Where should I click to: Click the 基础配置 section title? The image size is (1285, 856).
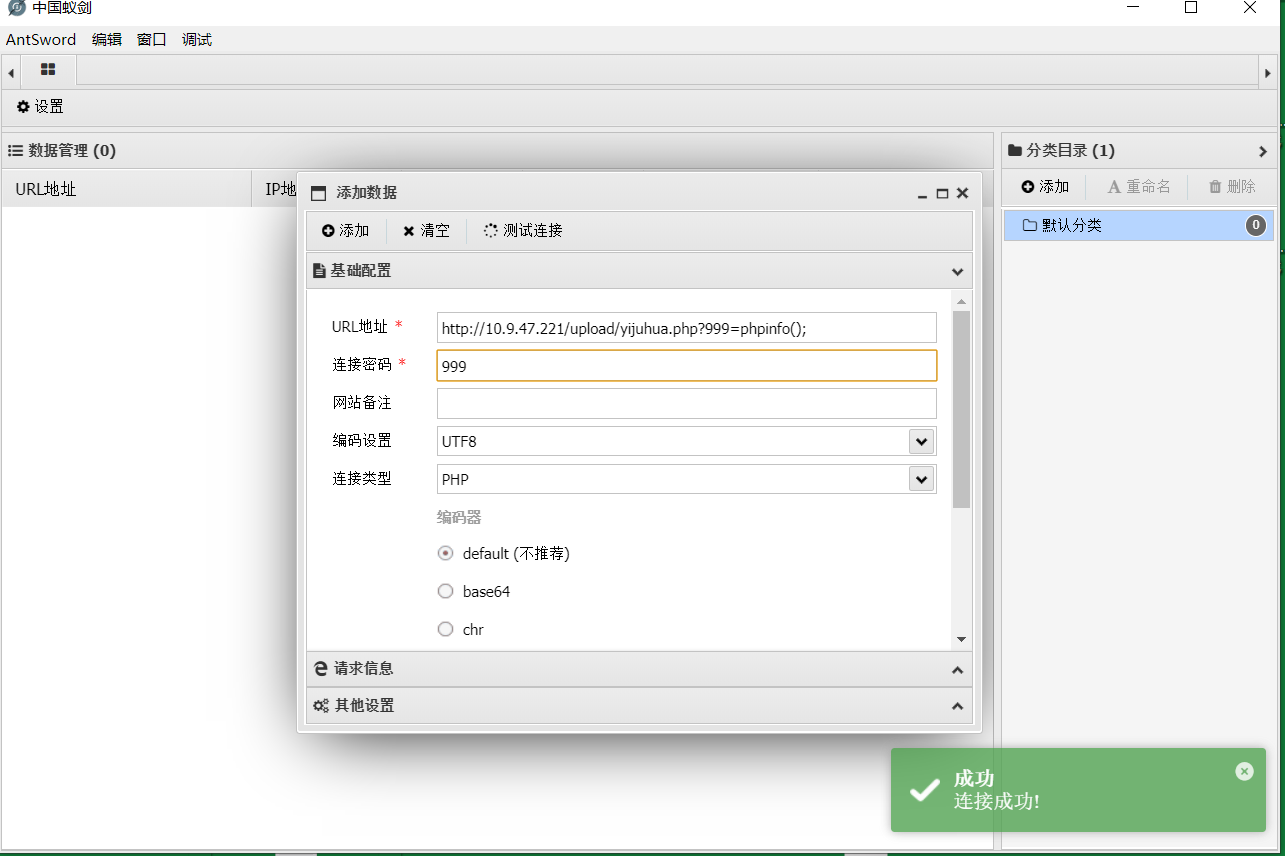361,271
